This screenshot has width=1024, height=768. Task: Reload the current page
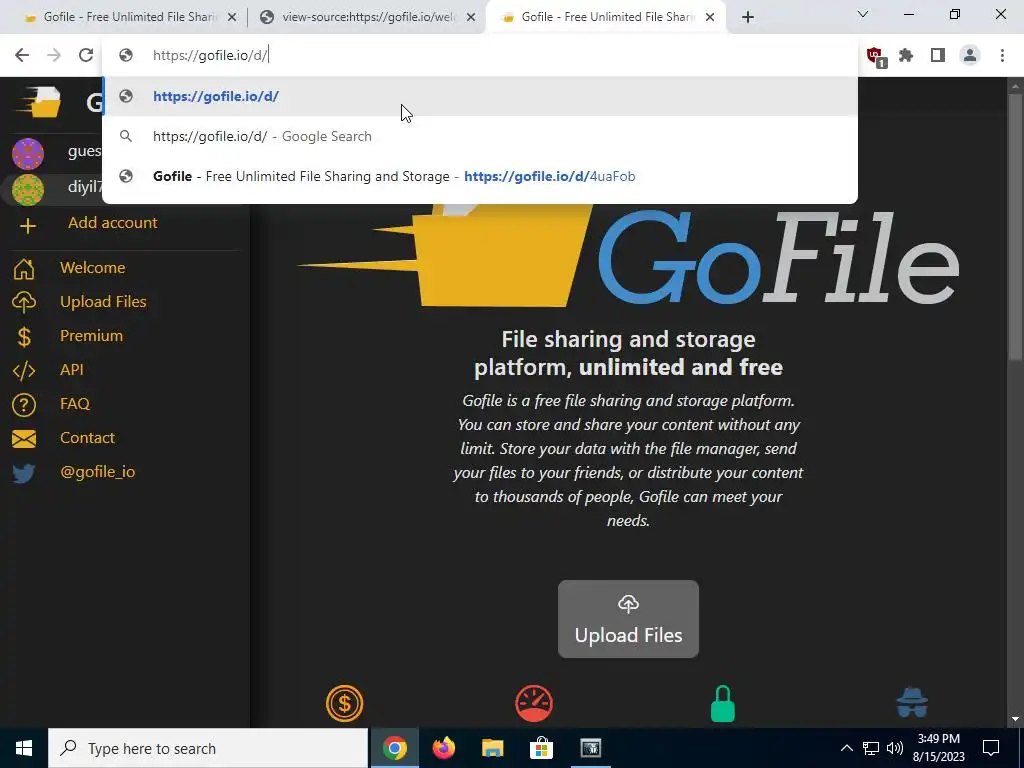86,56
